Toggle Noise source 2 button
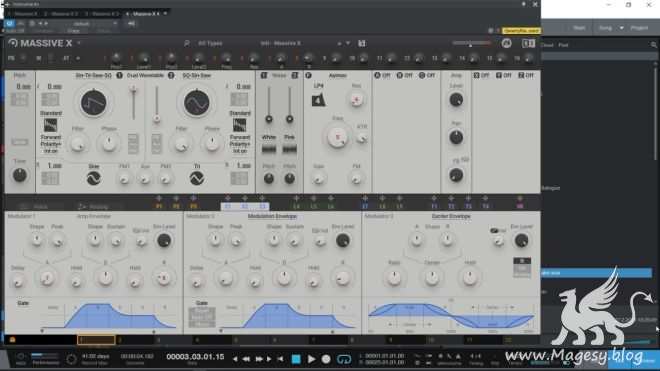This screenshot has height=371, width=660. (x=295, y=75)
